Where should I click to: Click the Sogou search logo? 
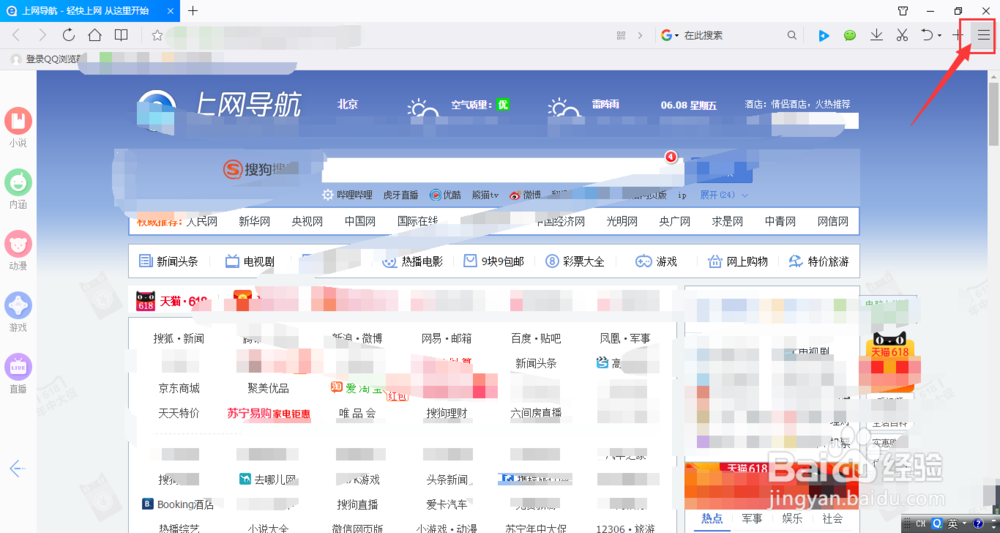pyautogui.click(x=233, y=170)
